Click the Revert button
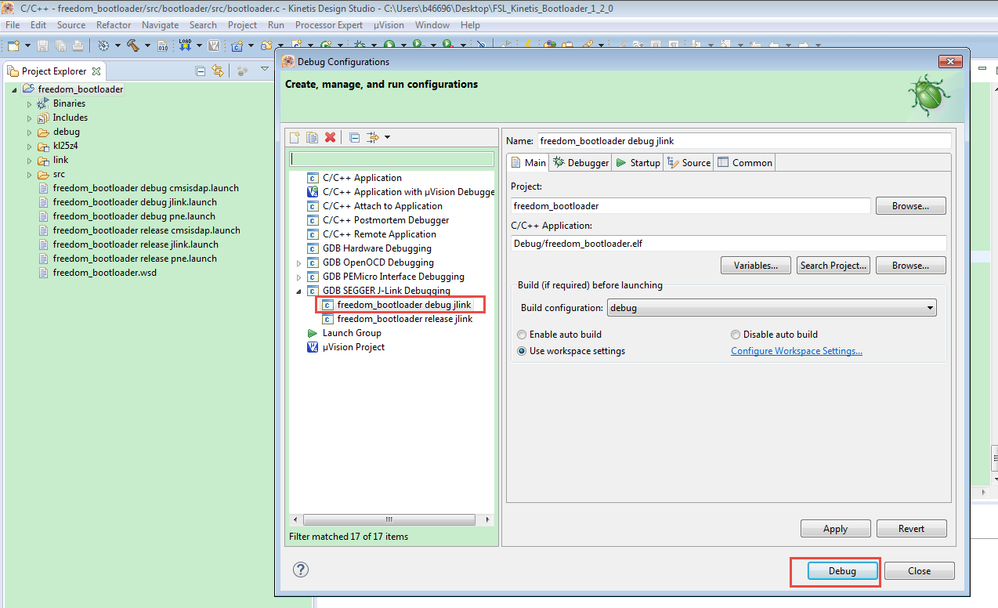 (x=911, y=528)
